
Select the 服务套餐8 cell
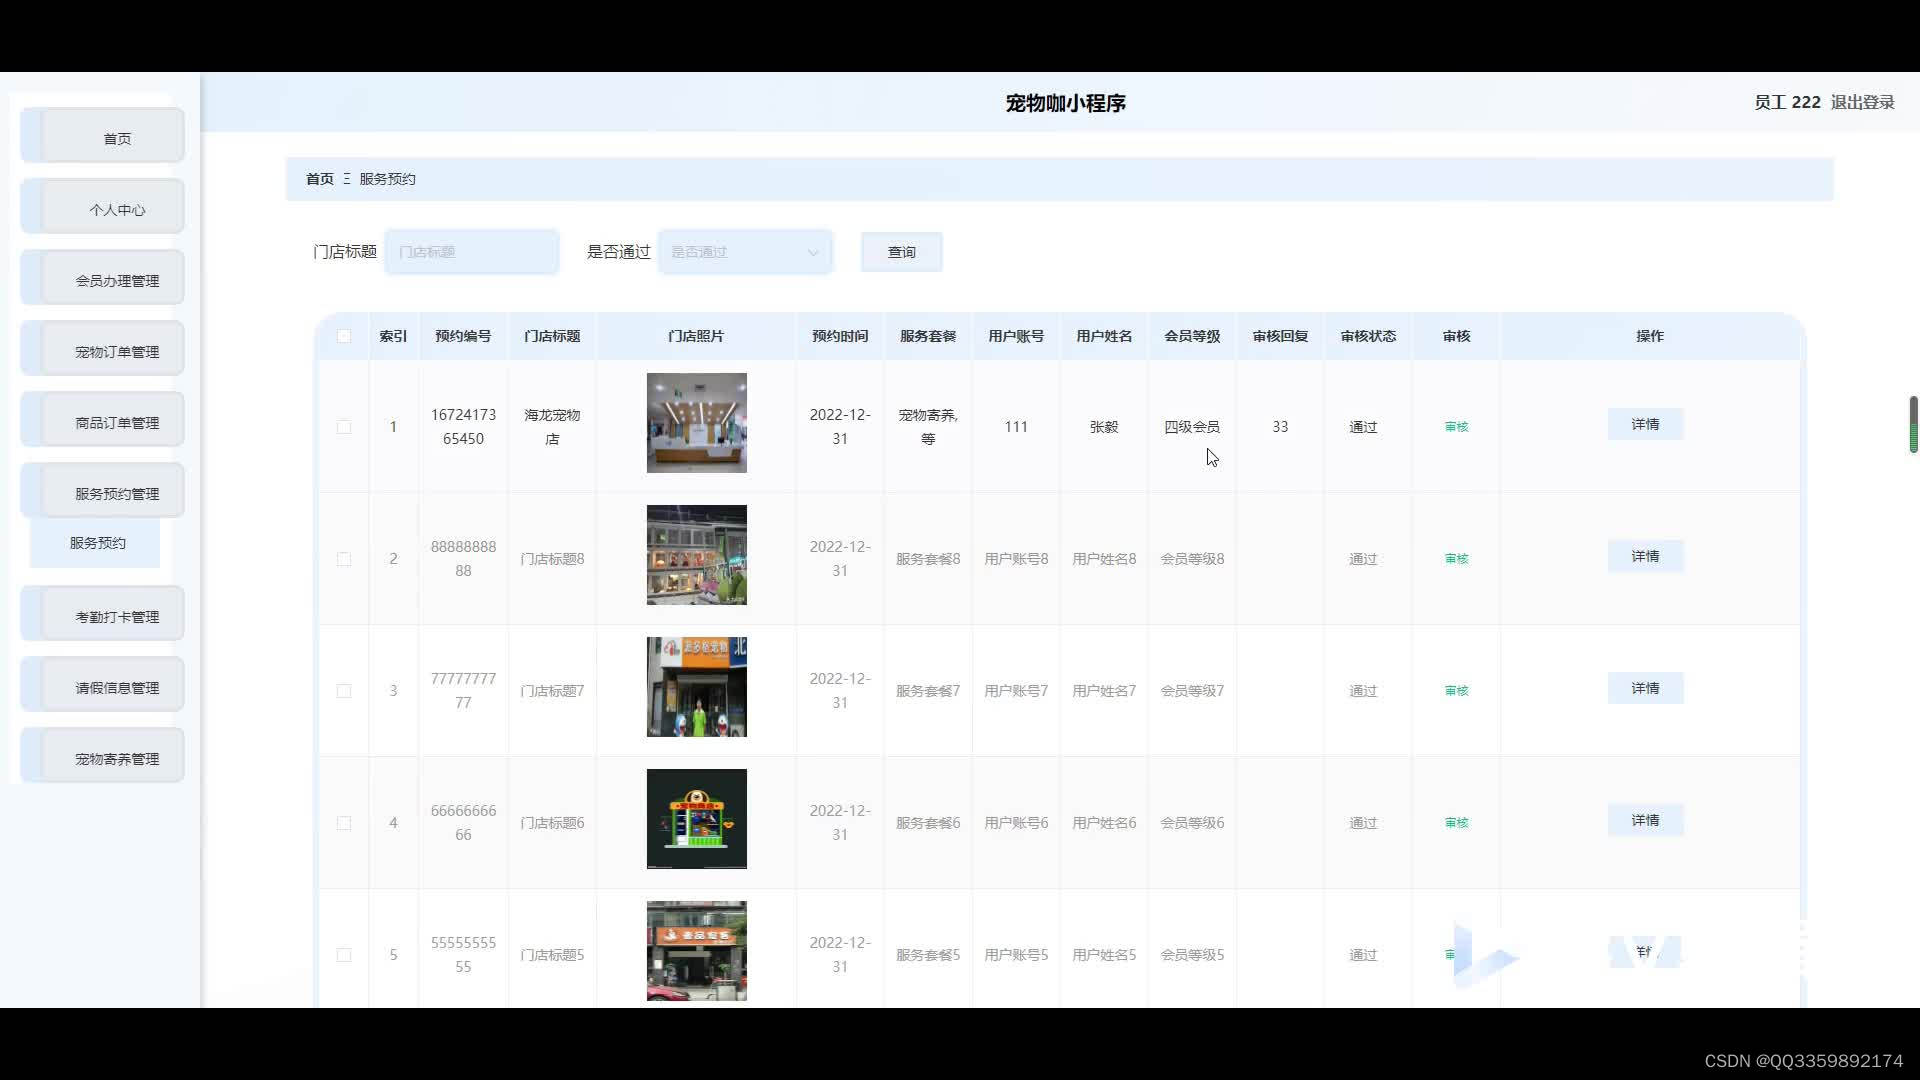click(x=928, y=559)
